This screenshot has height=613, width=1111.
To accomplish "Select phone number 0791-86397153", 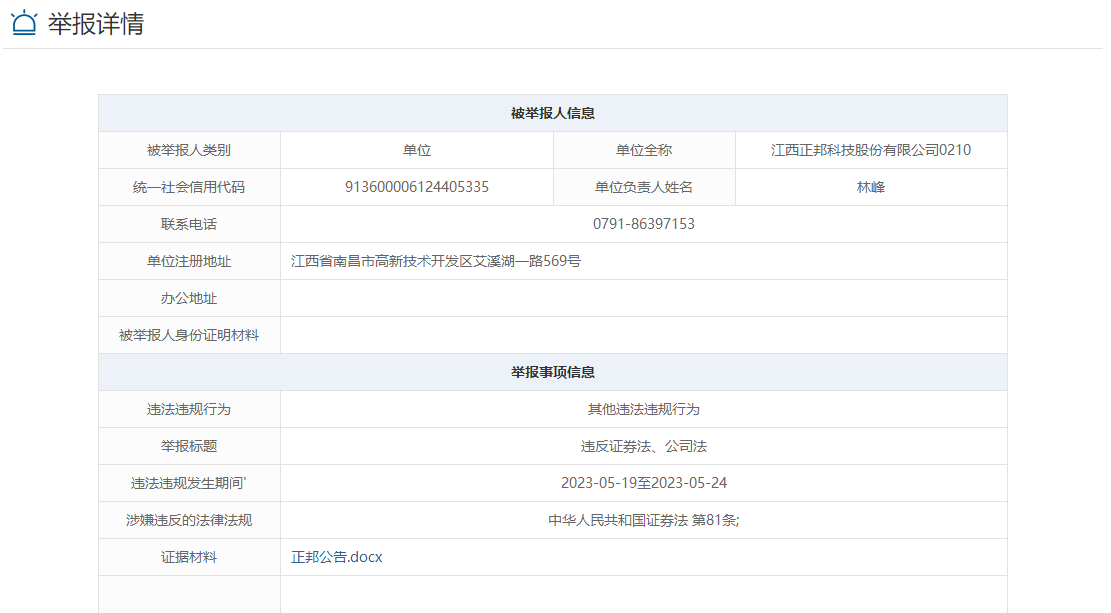I will [644, 224].
